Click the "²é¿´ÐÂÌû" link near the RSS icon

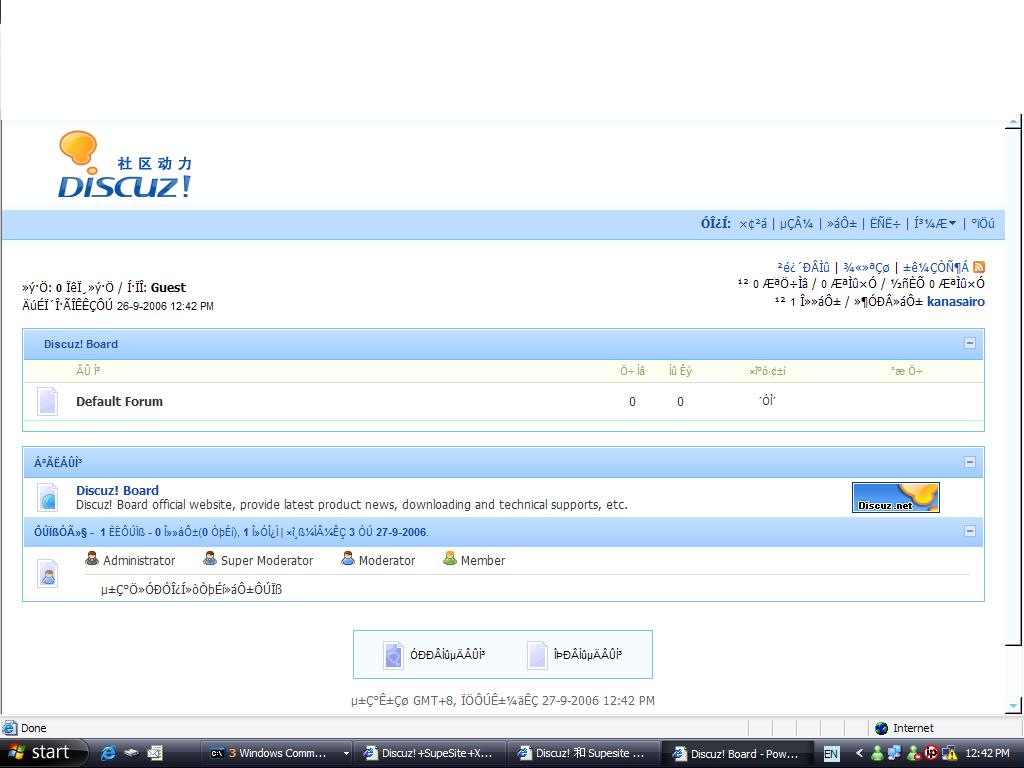point(803,267)
